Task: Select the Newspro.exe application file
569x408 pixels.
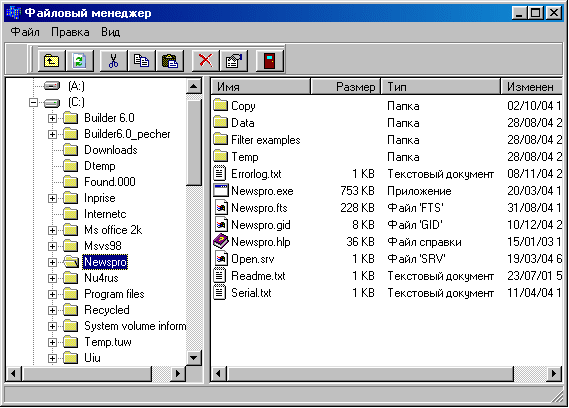Action: tap(253, 191)
